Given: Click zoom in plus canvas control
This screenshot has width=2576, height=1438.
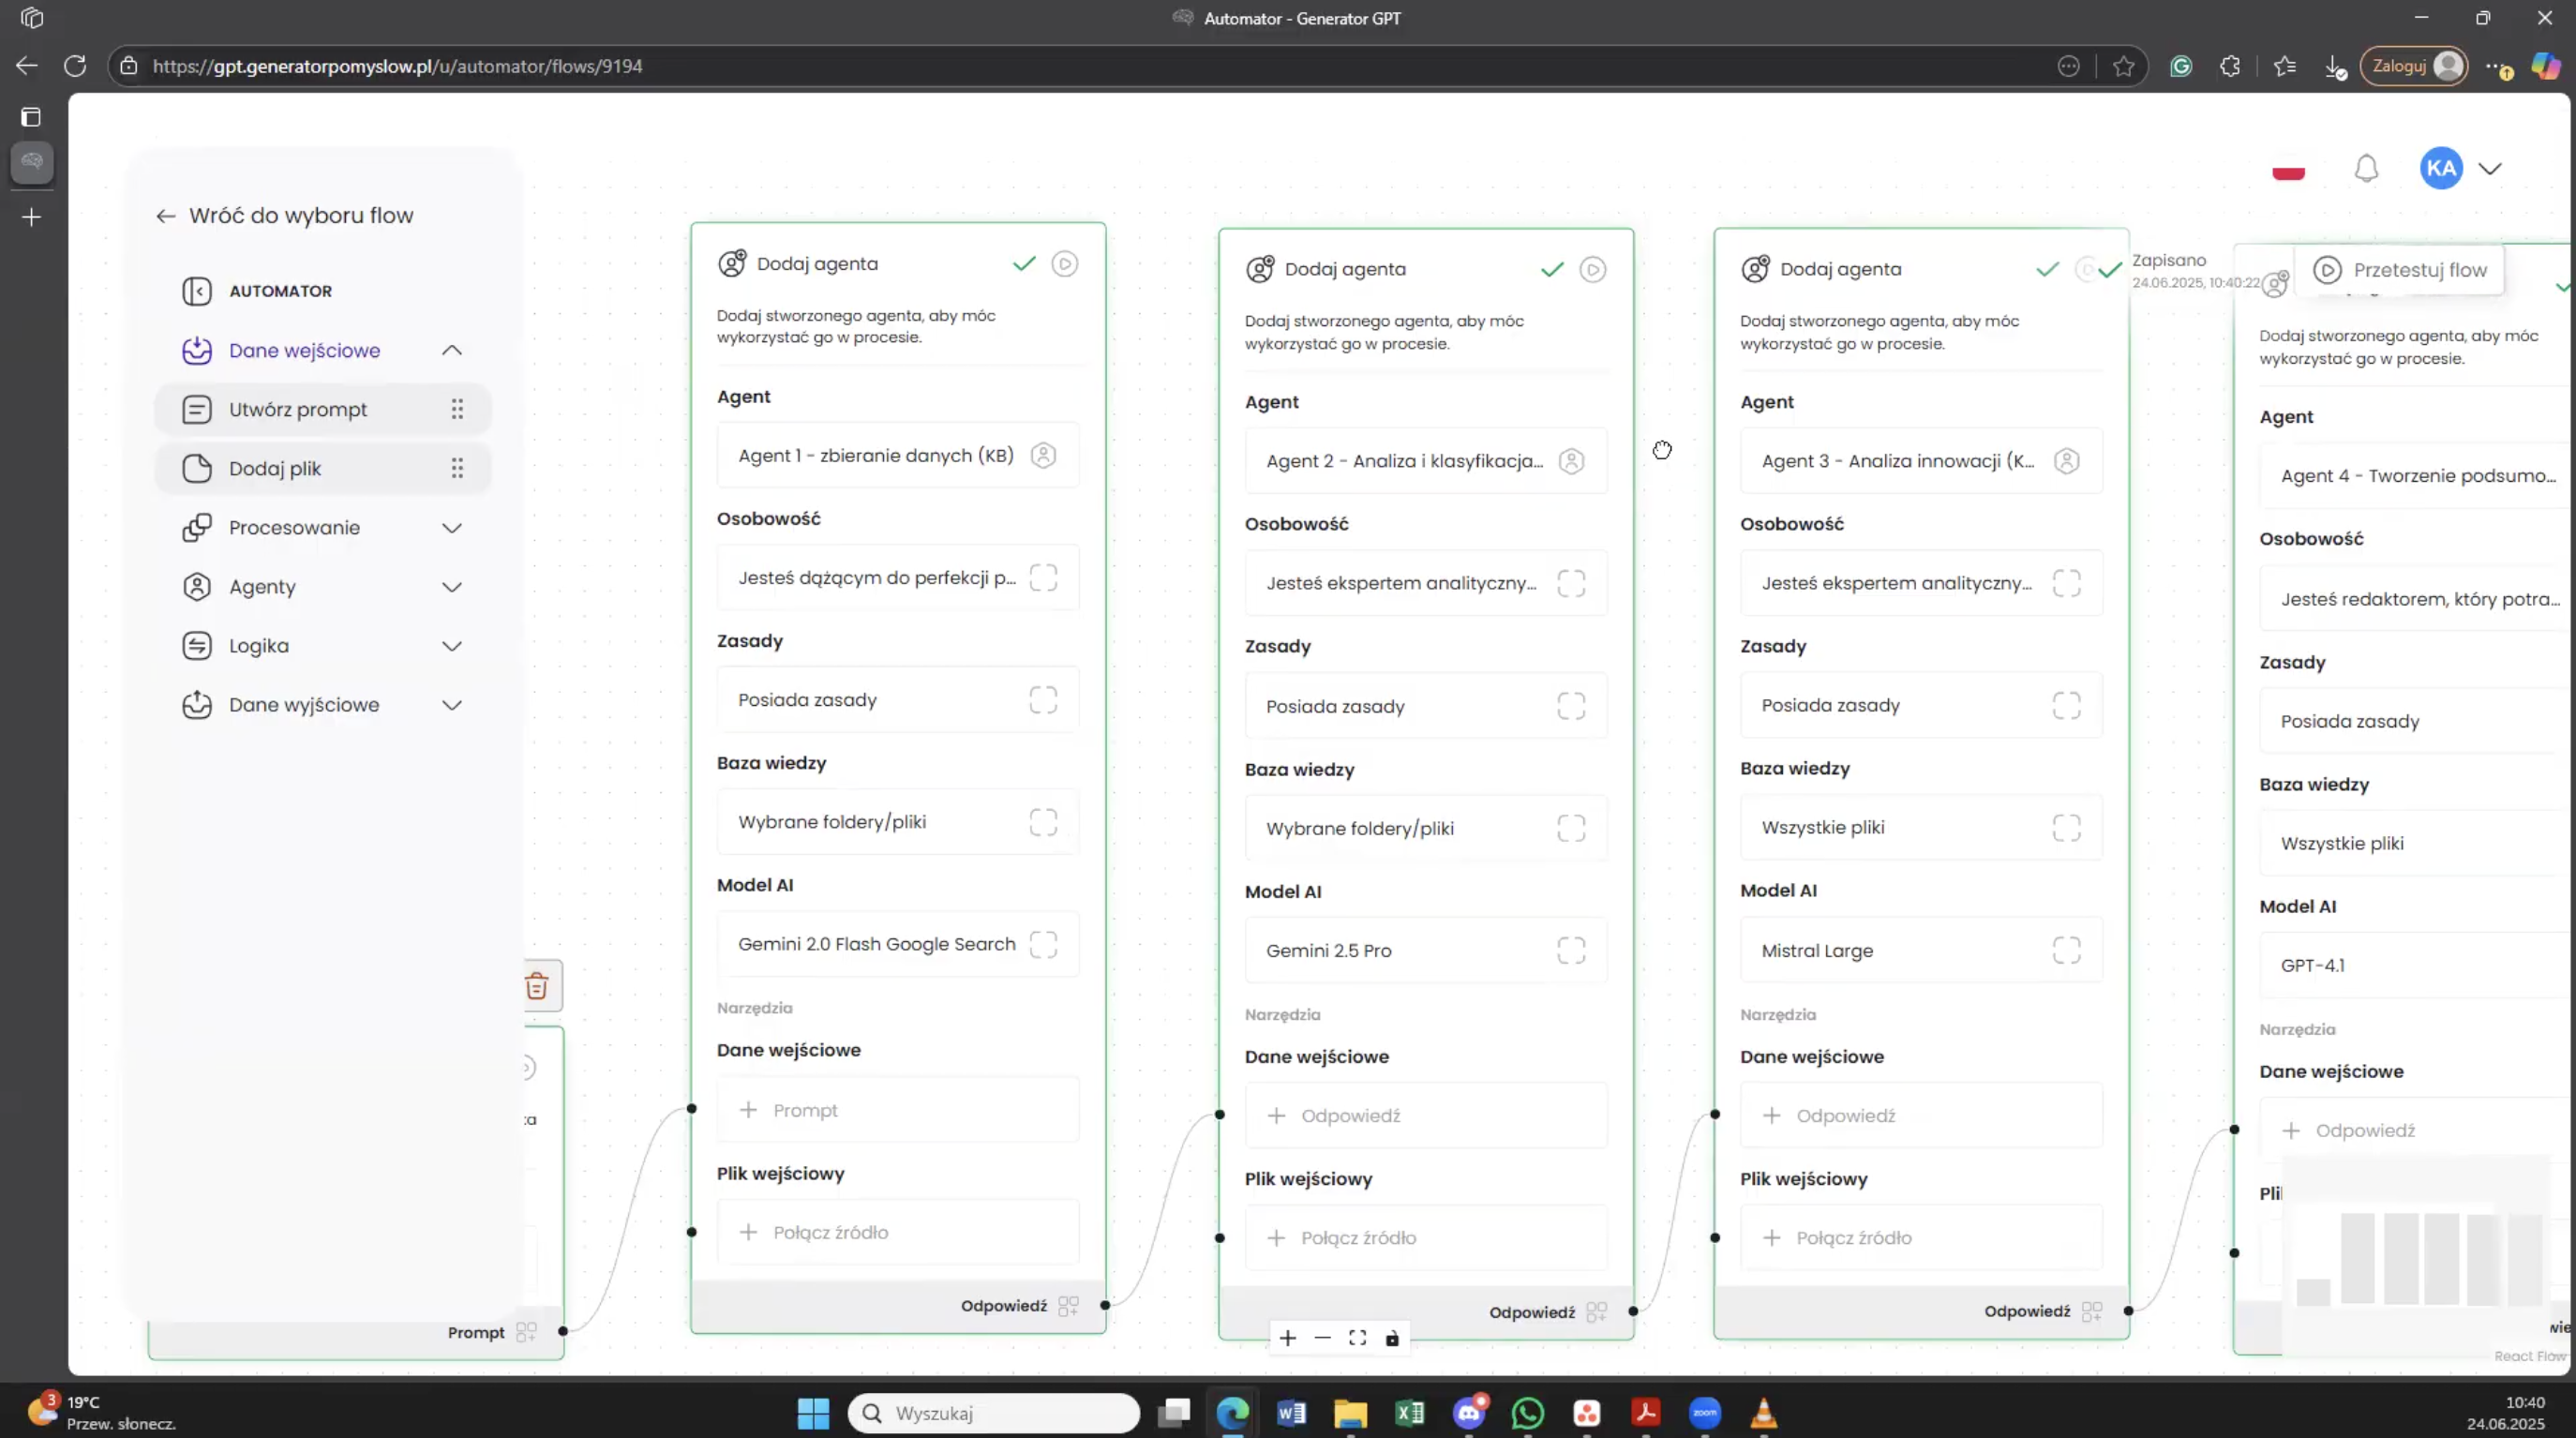Looking at the screenshot, I should point(1288,1338).
